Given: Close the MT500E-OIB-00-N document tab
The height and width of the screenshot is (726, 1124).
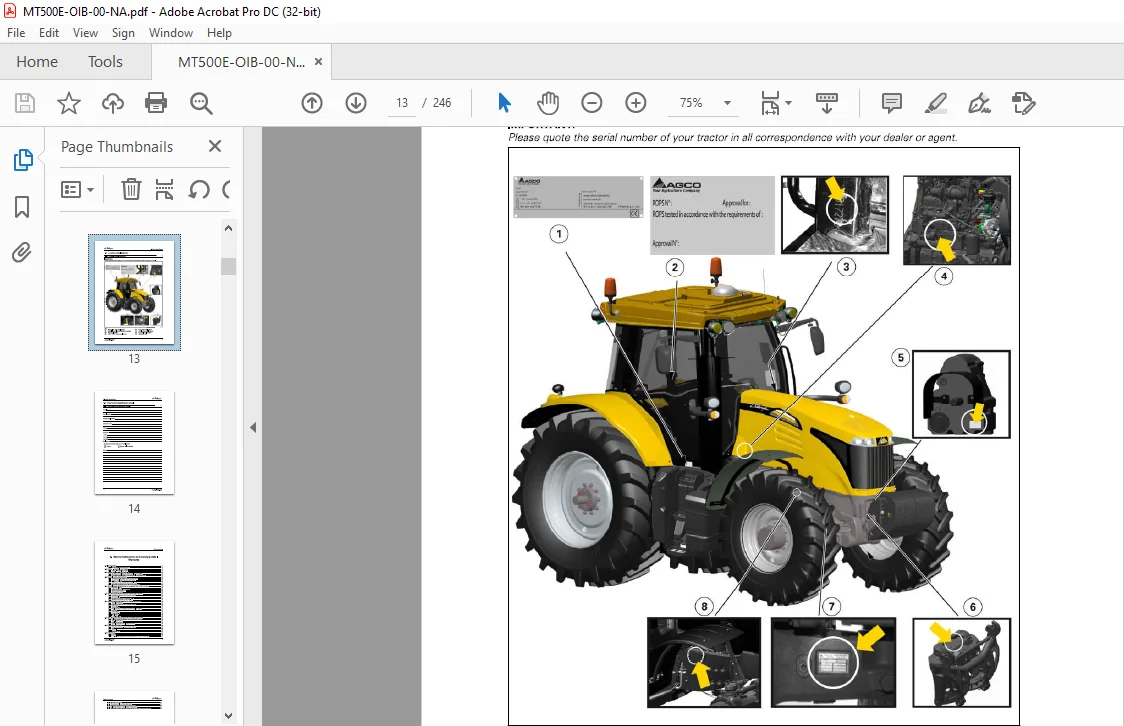Looking at the screenshot, I should (318, 62).
